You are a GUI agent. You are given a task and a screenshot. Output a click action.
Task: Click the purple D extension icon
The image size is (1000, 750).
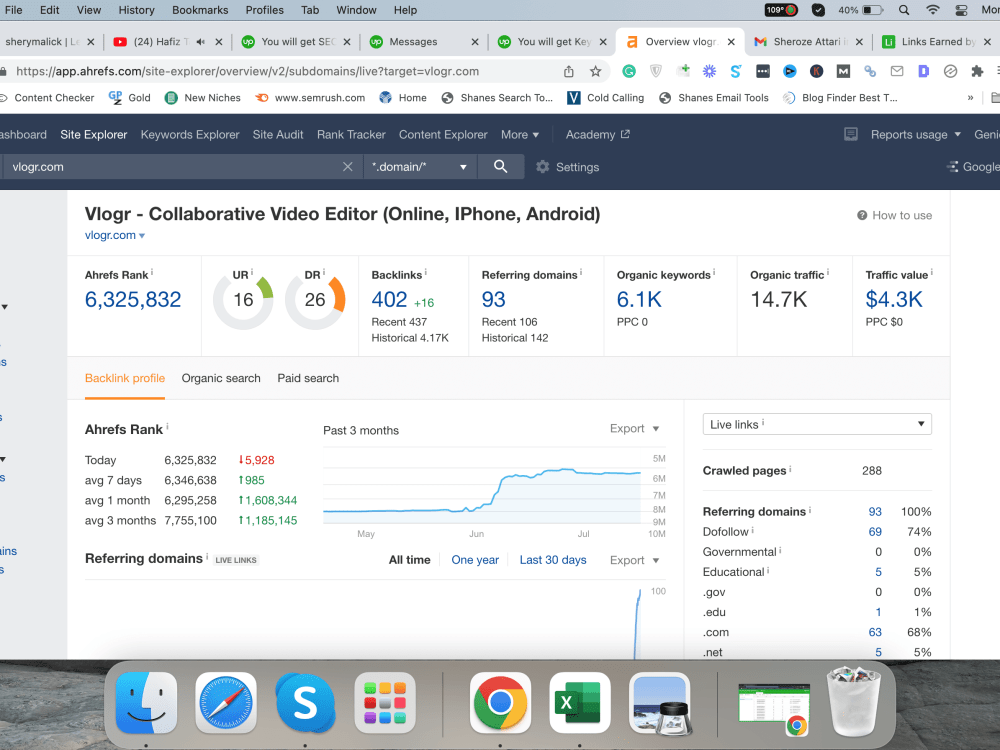pyautogui.click(x=923, y=71)
